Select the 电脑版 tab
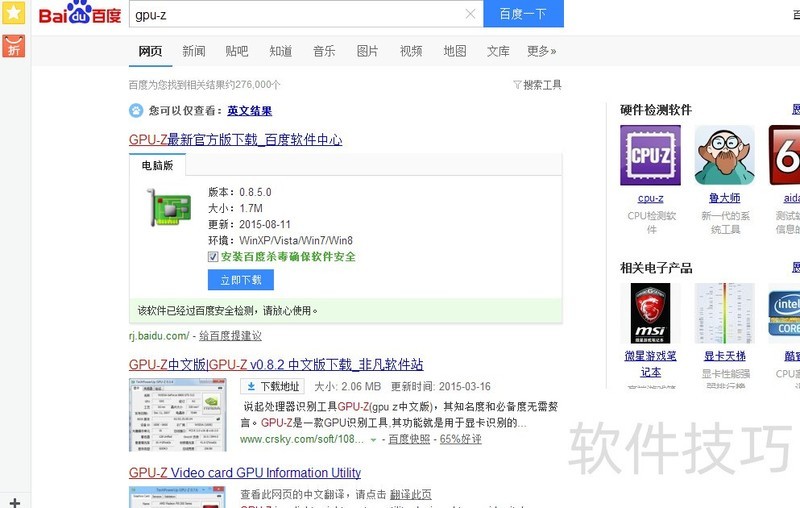Screen dimensions: 800x508 (x=157, y=165)
